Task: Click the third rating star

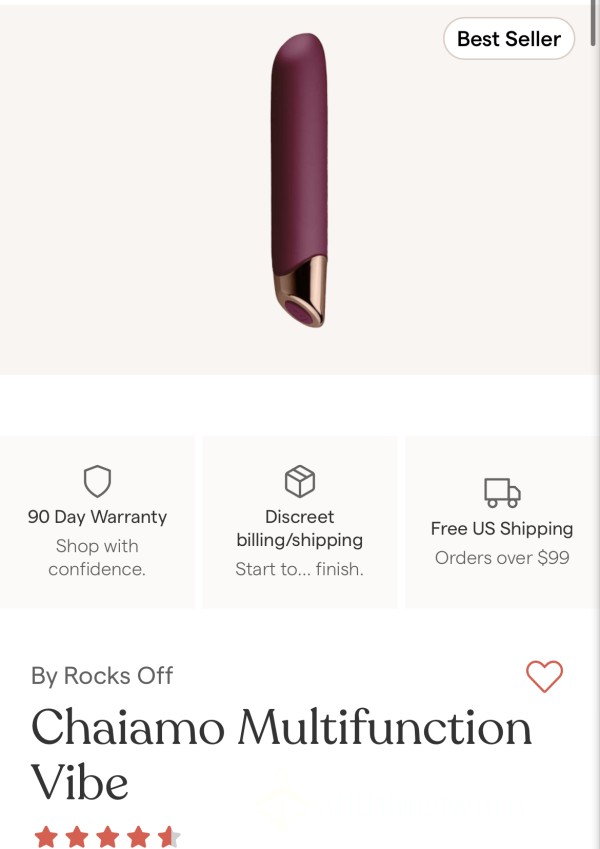Action: (108, 837)
